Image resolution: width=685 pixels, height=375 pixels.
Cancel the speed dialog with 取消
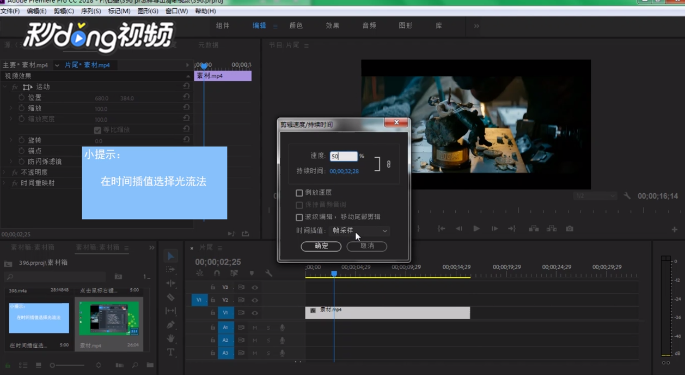(x=367, y=246)
